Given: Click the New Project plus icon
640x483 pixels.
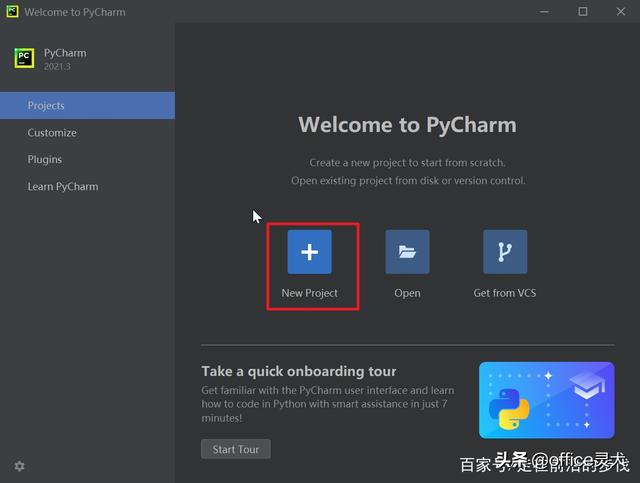Looking at the screenshot, I should point(309,252).
